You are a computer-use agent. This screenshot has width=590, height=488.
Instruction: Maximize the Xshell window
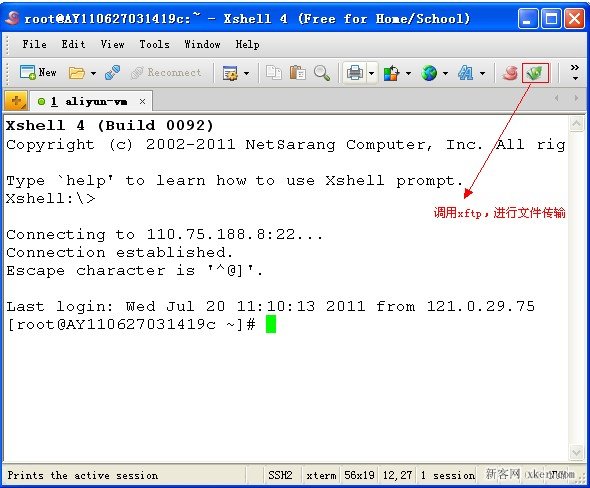click(551, 18)
